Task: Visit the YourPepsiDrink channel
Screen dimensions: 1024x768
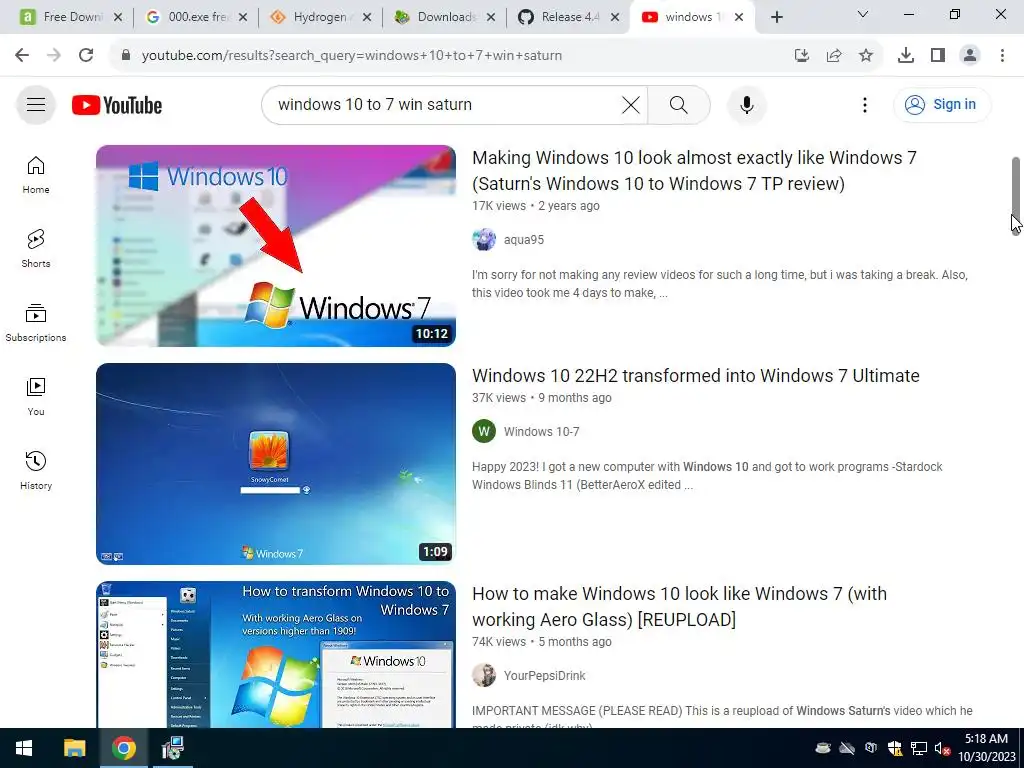Action: pyautogui.click(x=545, y=676)
